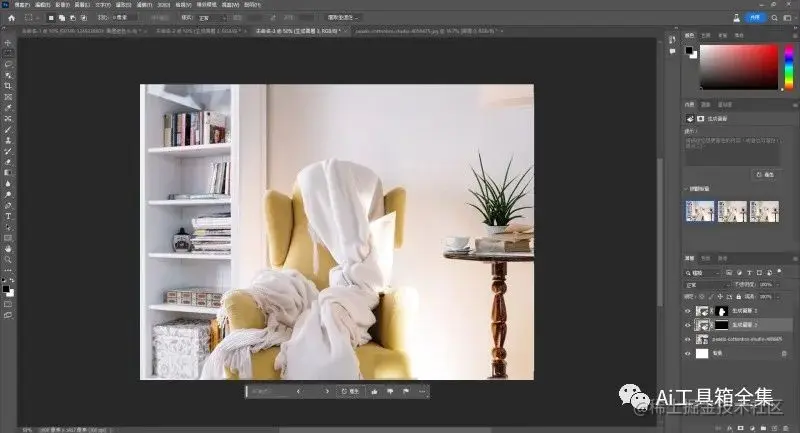800x433 pixels.
Task: Open the Layers panel flyout menu
Action: click(795, 259)
